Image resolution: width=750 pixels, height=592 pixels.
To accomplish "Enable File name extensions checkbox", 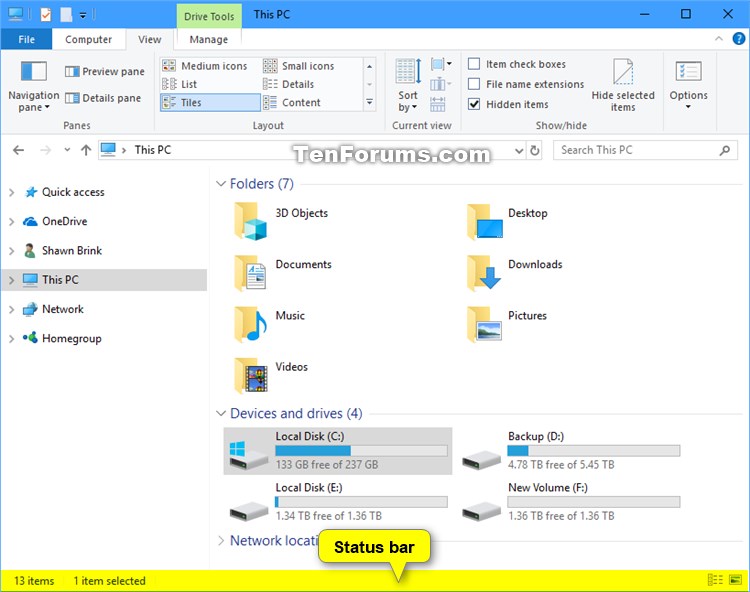I will [474, 84].
